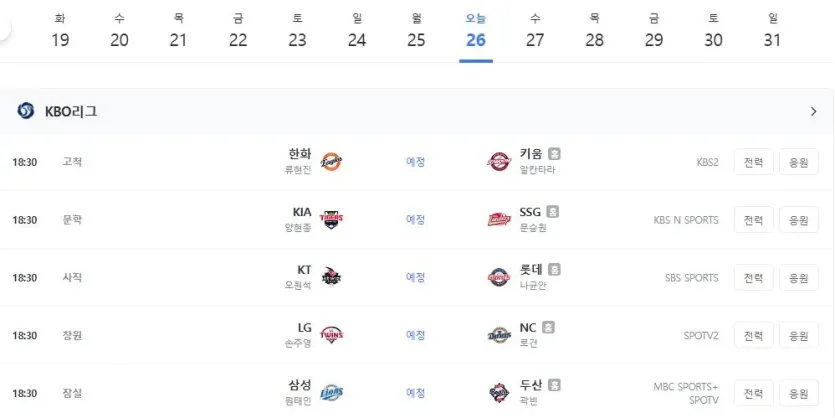
Task: Click 응원 button for KIA vs SSG game
Action: pos(799,220)
